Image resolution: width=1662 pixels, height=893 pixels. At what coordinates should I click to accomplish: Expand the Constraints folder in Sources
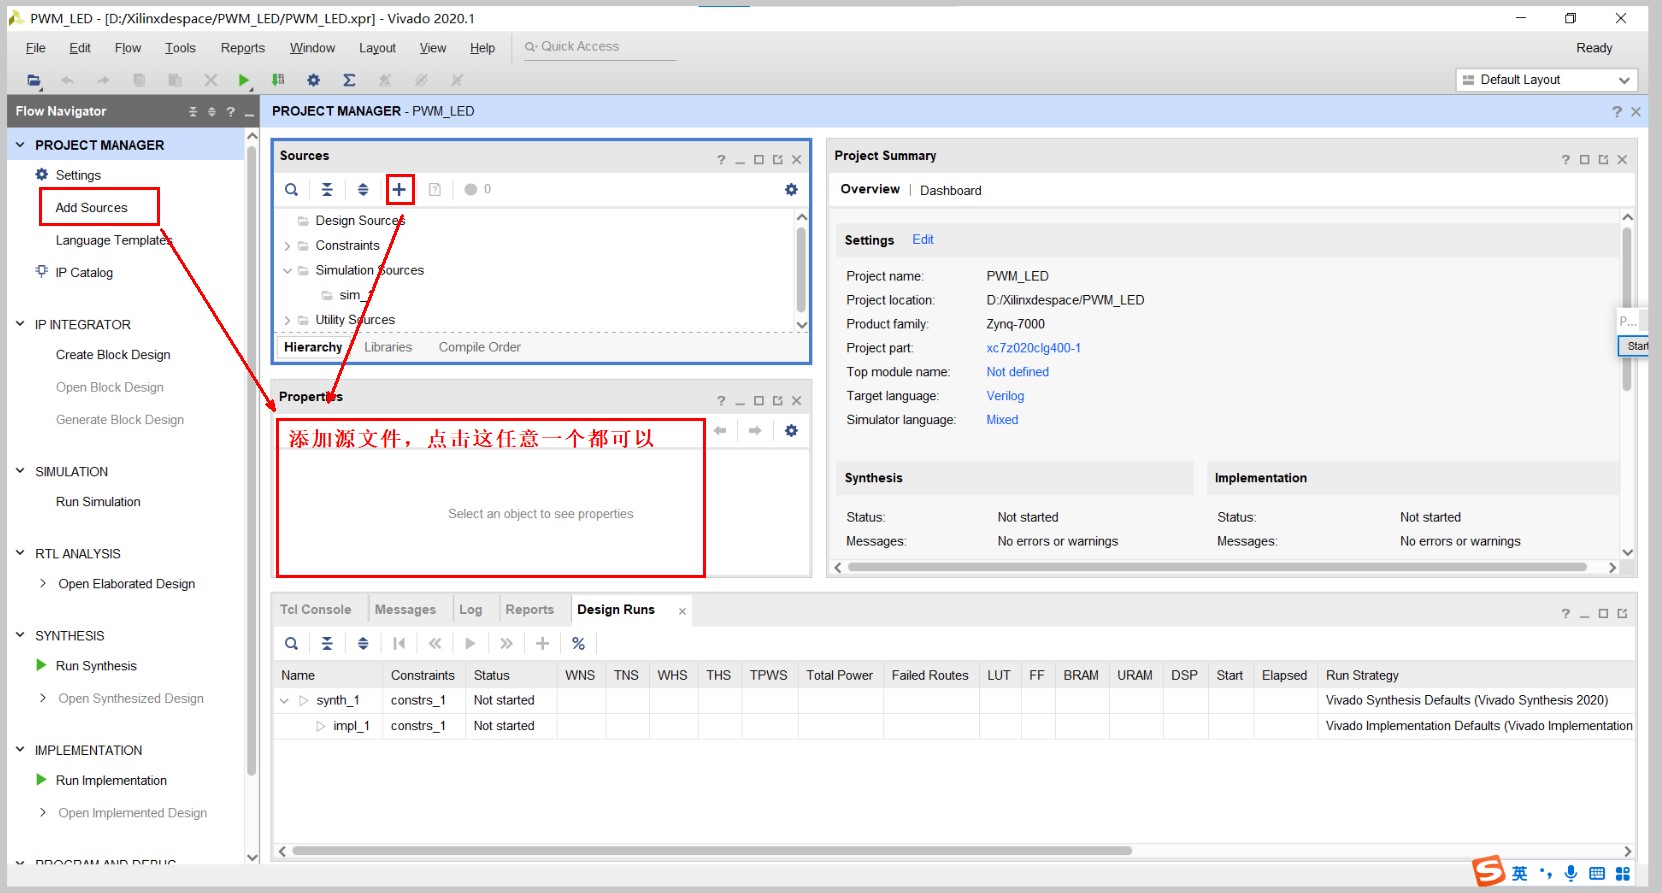(x=287, y=246)
